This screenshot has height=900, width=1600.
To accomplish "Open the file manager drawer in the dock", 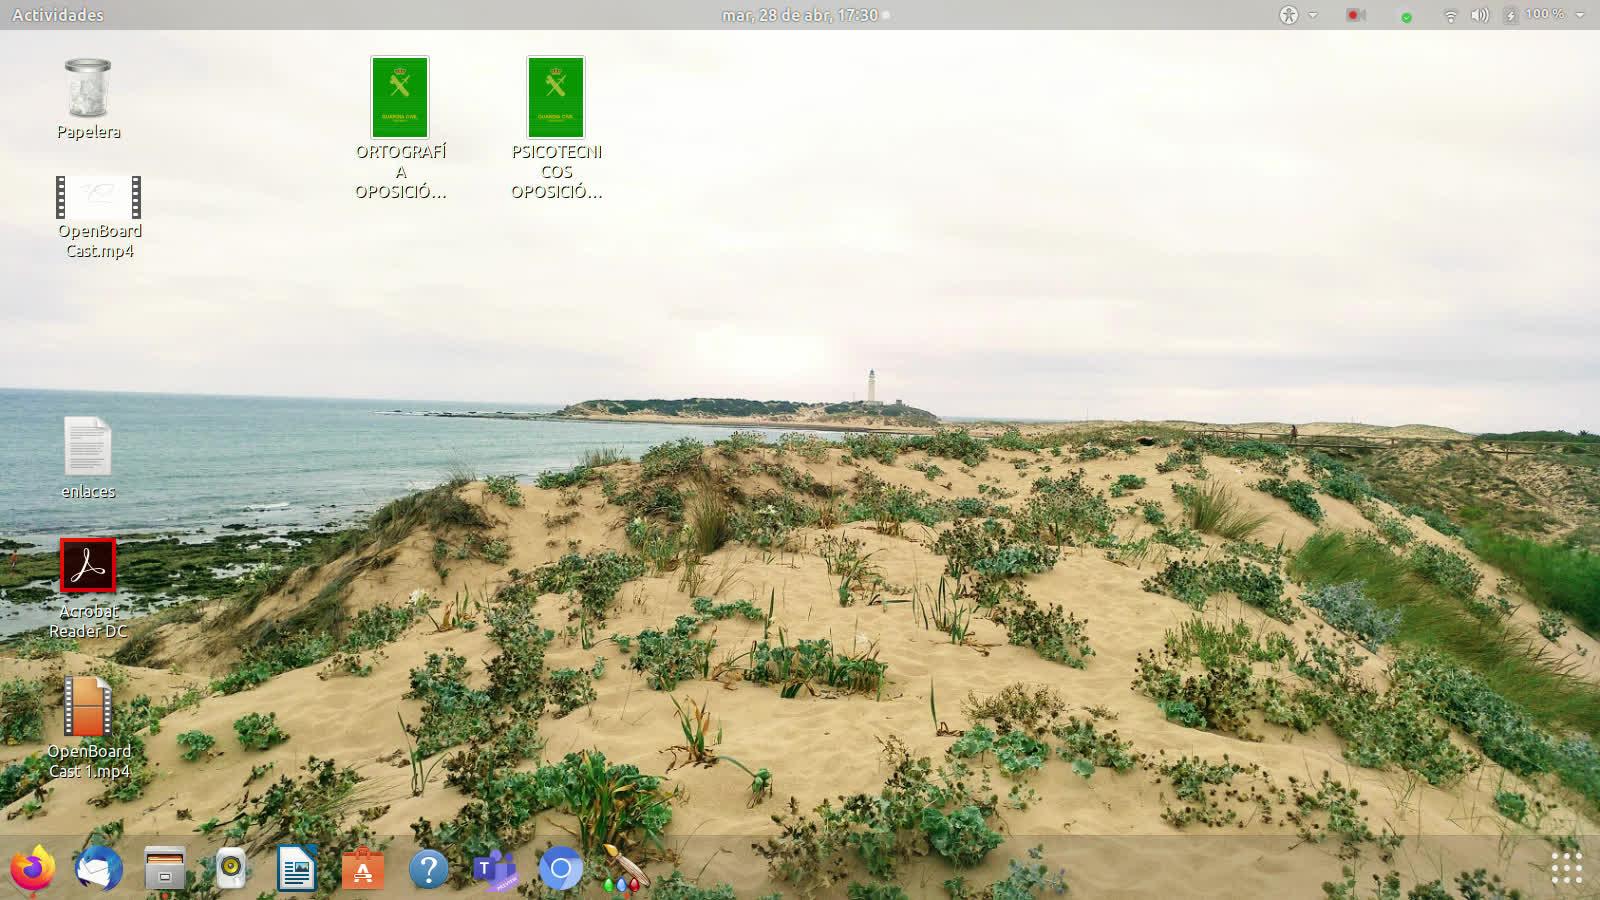I will click(x=165, y=868).
